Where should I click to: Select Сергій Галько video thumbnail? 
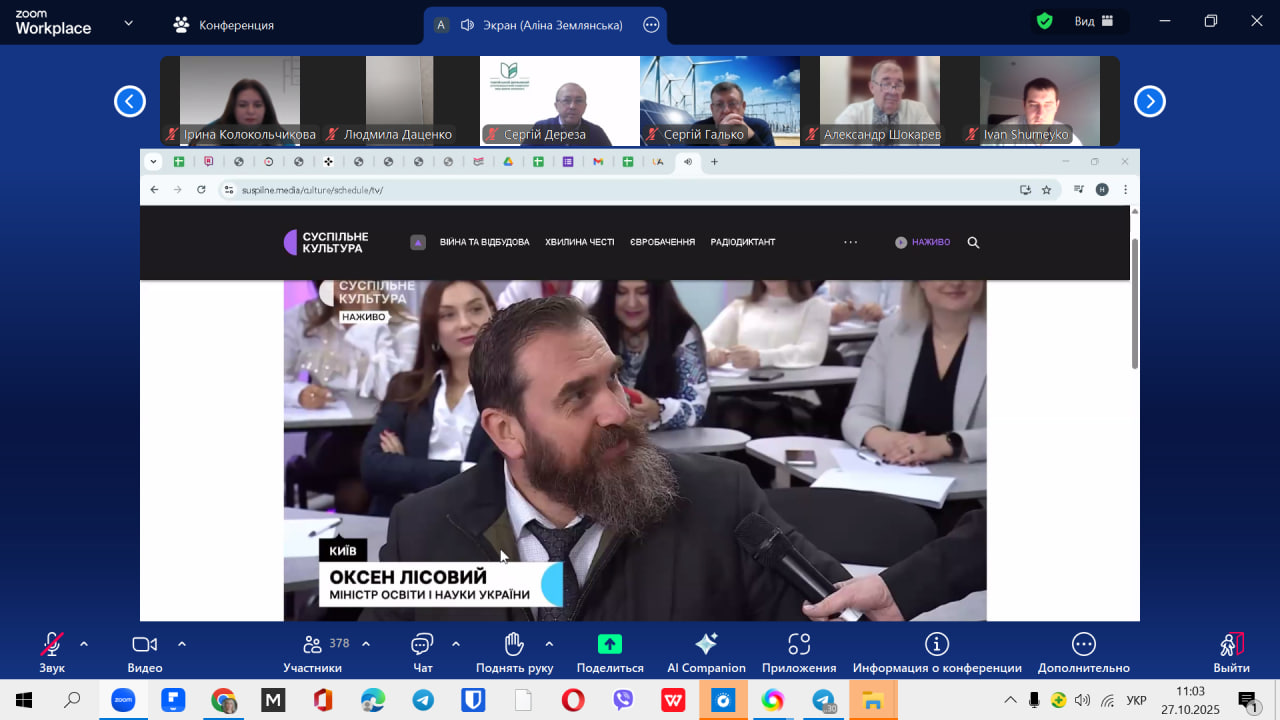pyautogui.click(x=719, y=100)
